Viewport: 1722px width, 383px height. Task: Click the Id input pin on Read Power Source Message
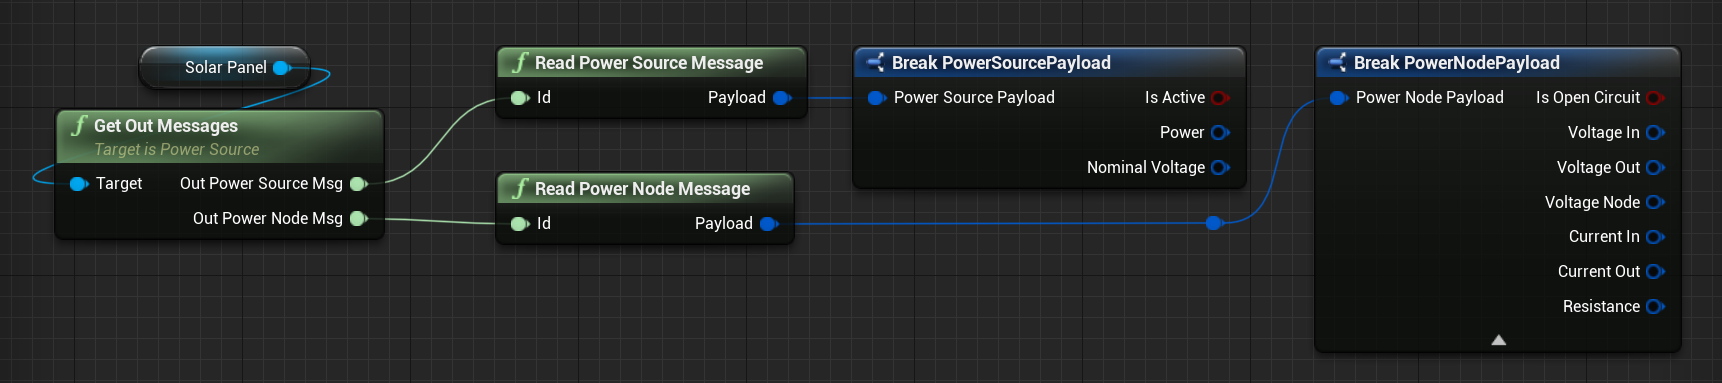click(520, 98)
